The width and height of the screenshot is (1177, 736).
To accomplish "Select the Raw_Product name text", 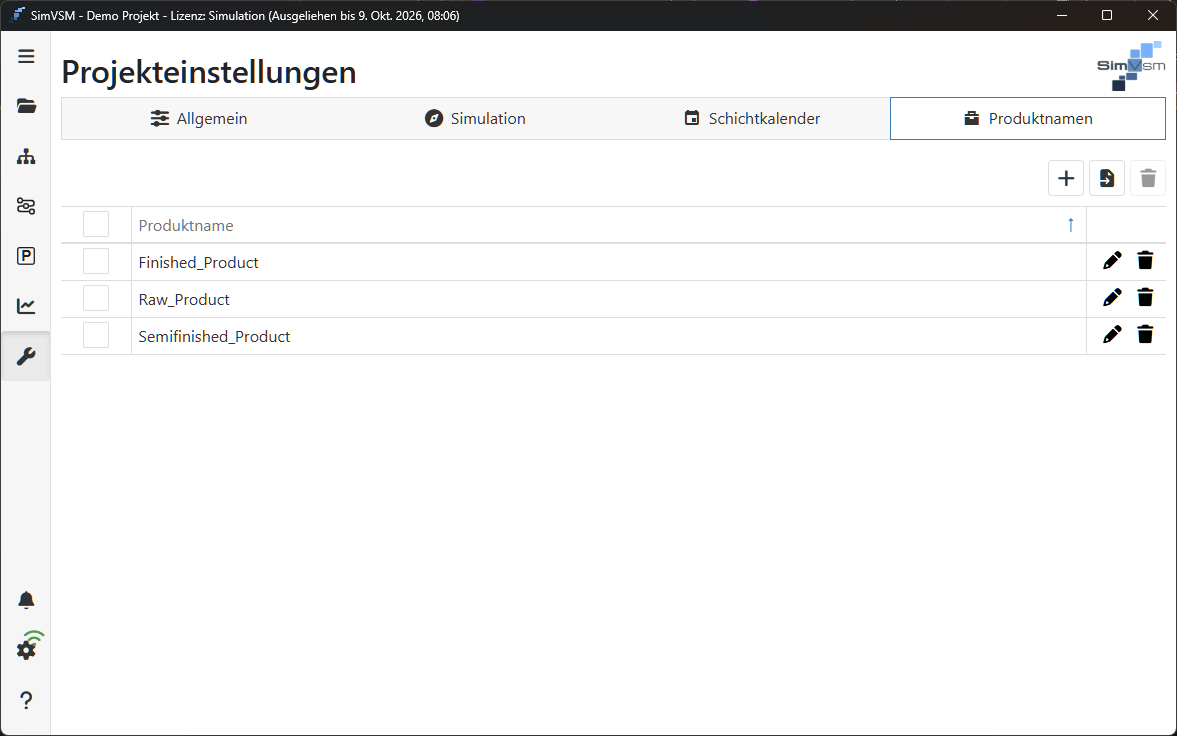I will pos(184,299).
